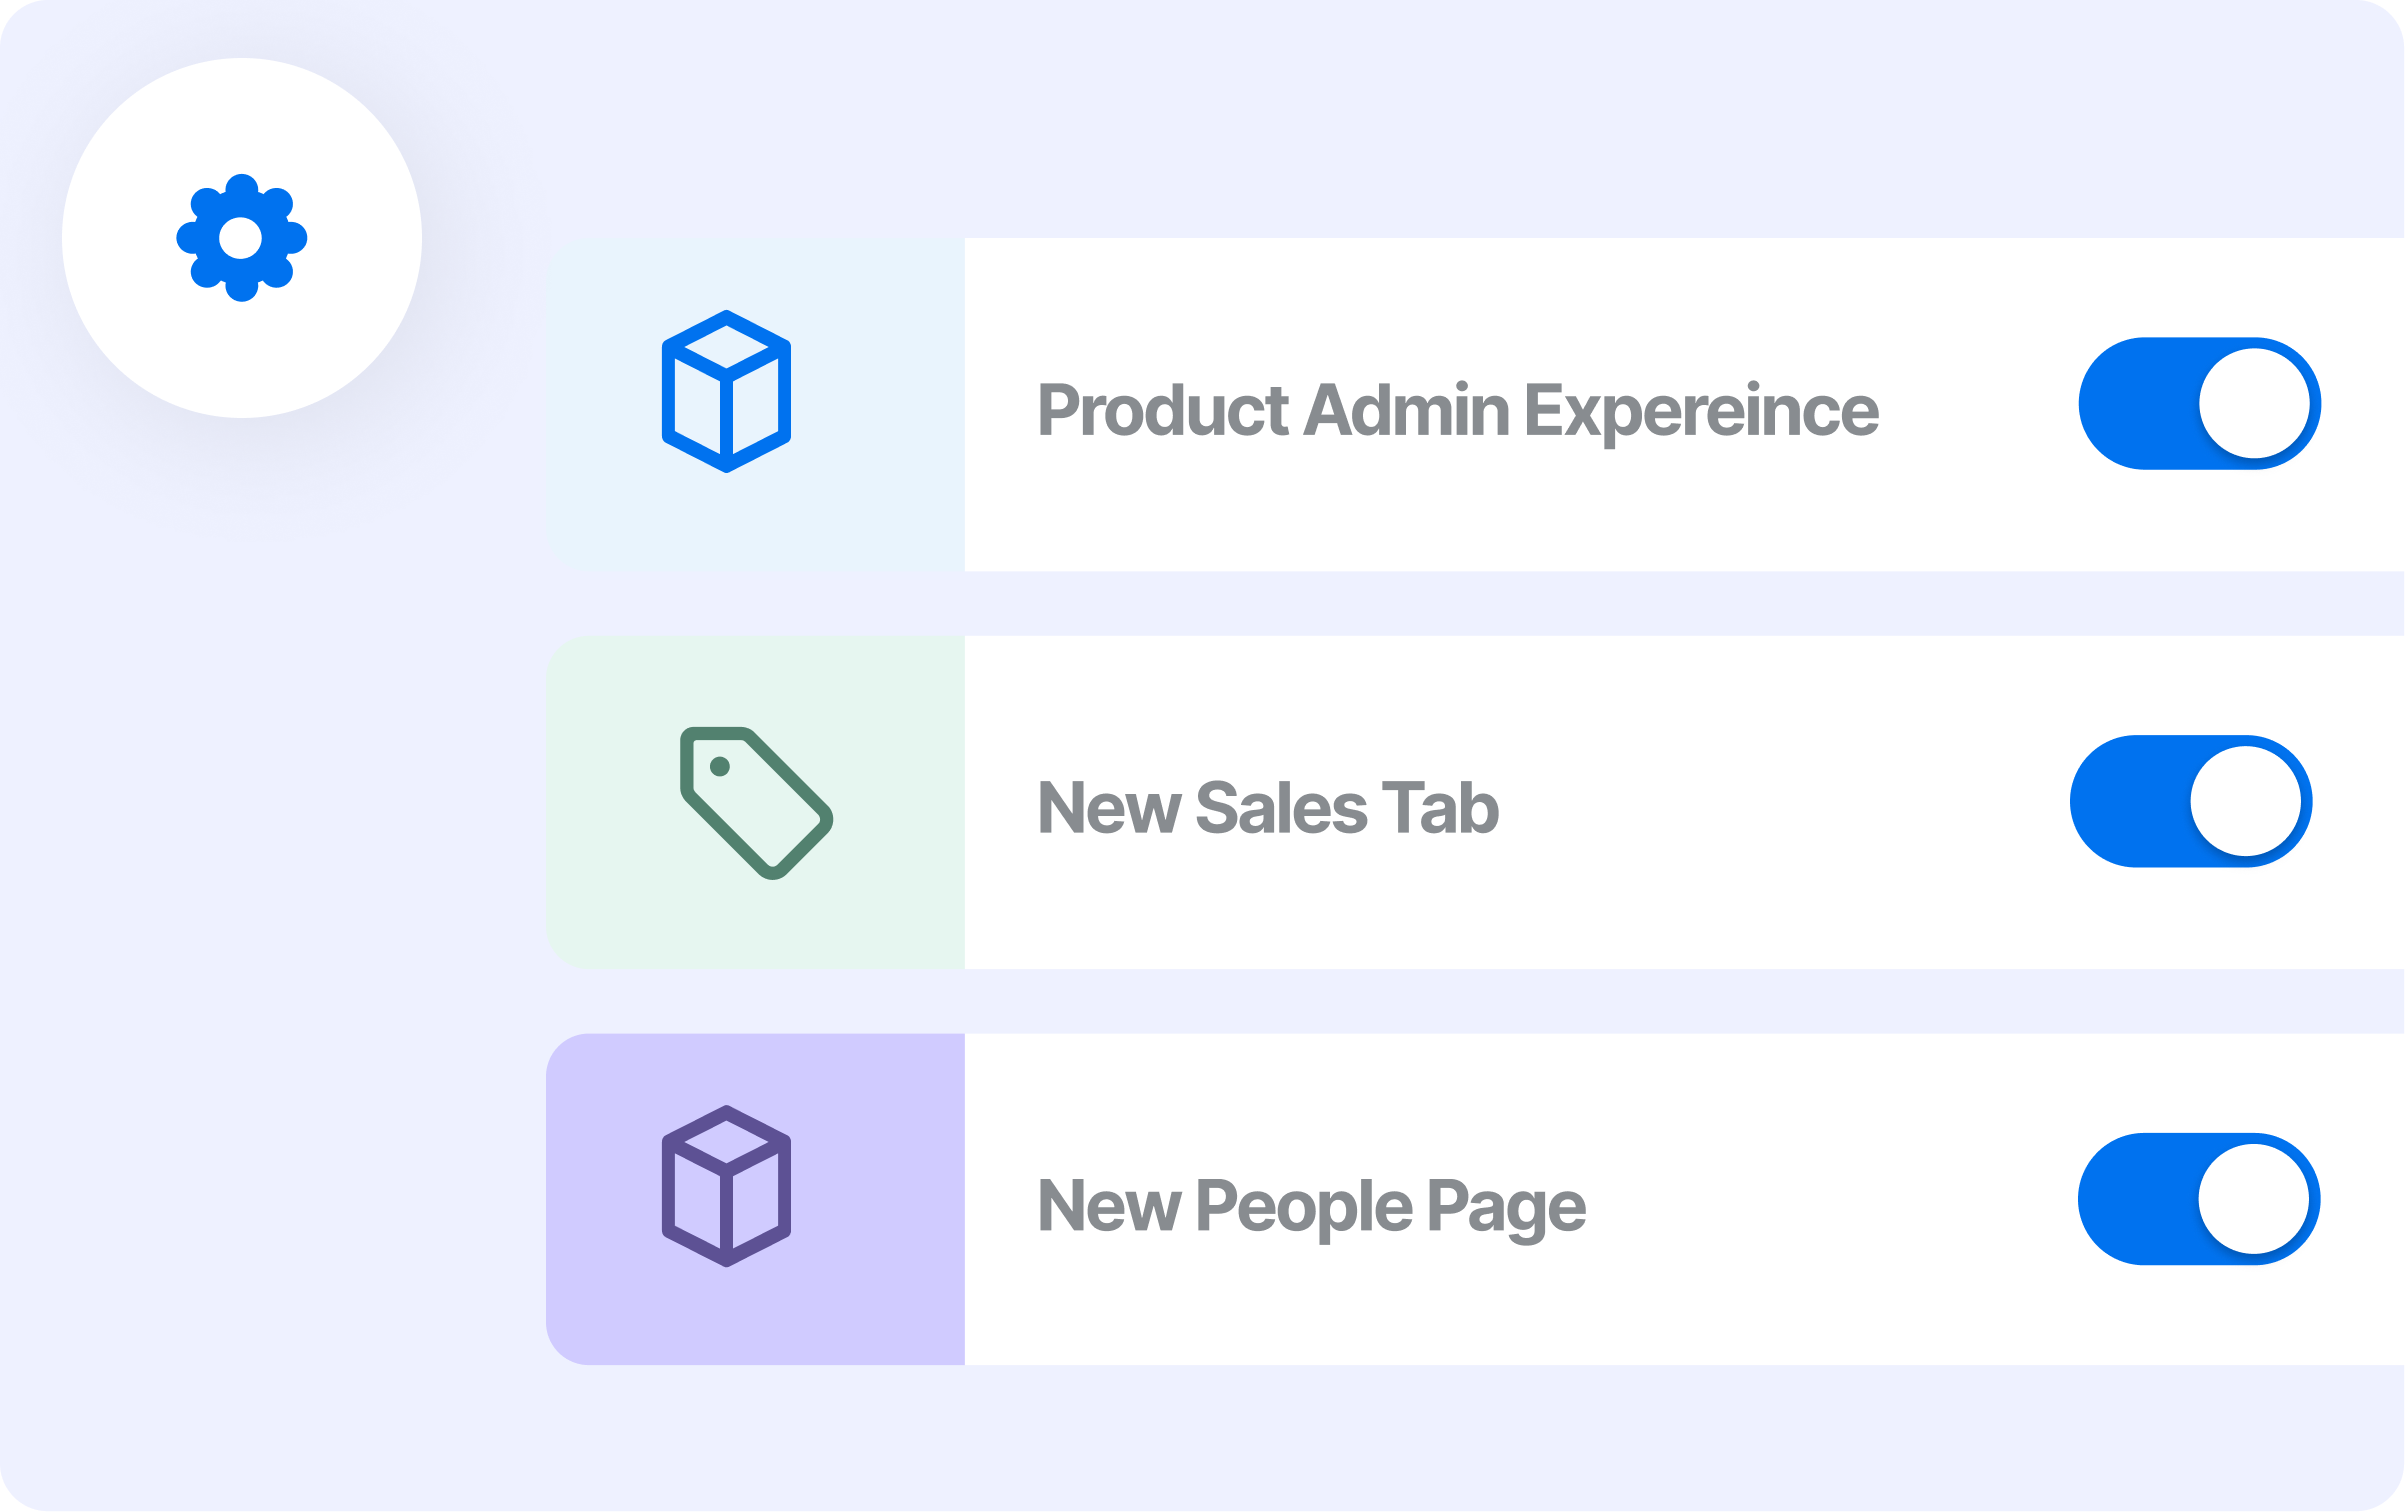Click the white knob on the Product Admin switch
2405x1512 pixels.
click(2254, 403)
